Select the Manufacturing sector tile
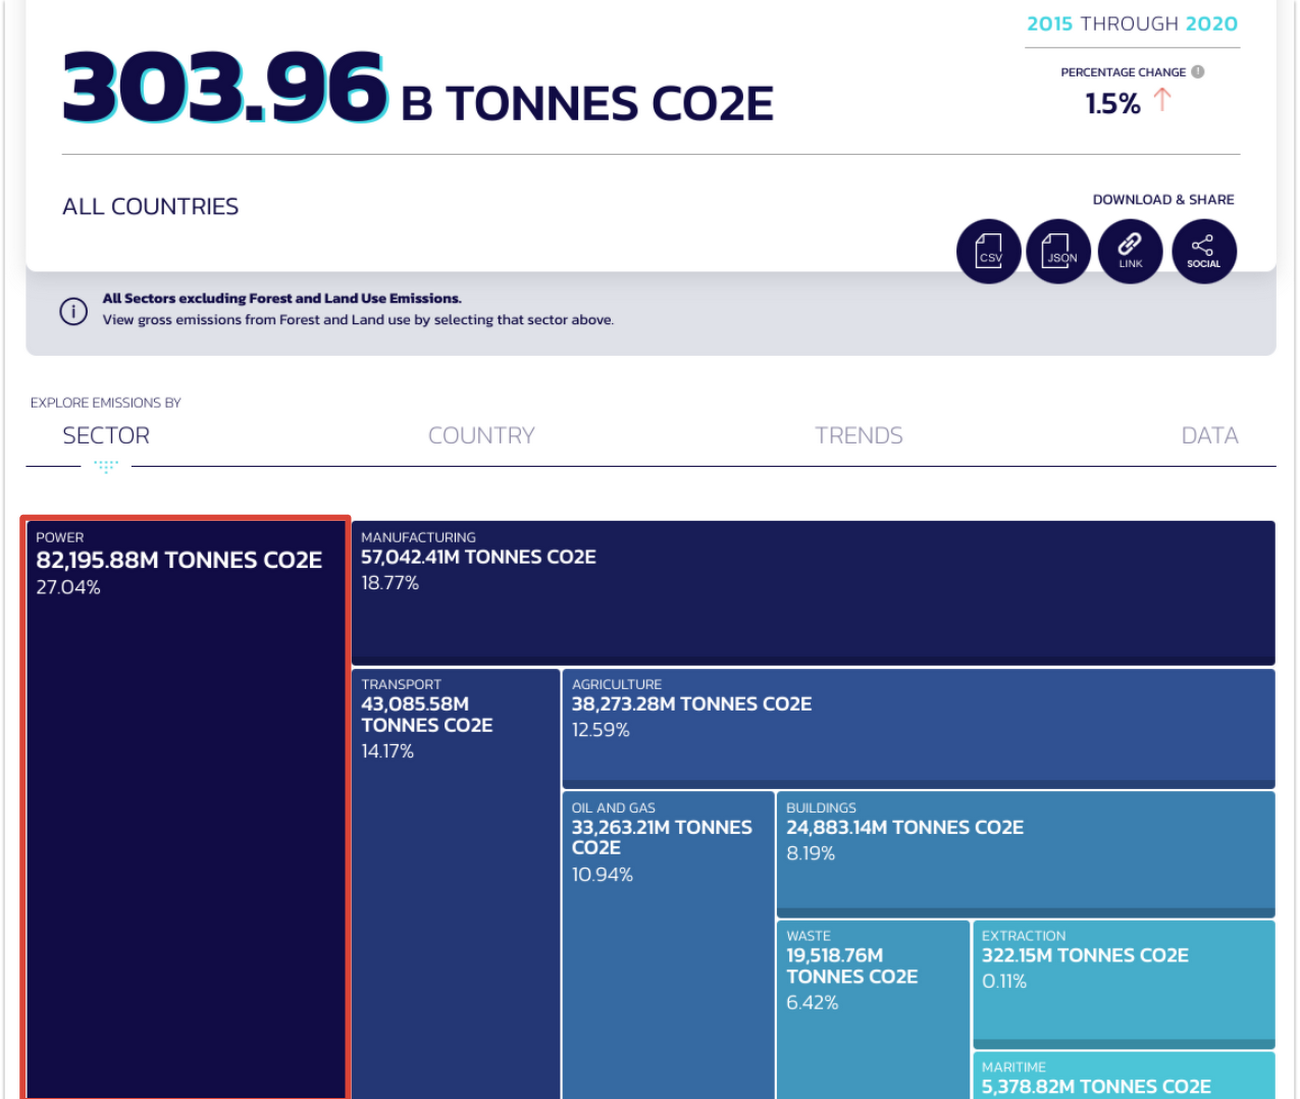Viewport: 1300px width, 1099px height. [x=813, y=592]
